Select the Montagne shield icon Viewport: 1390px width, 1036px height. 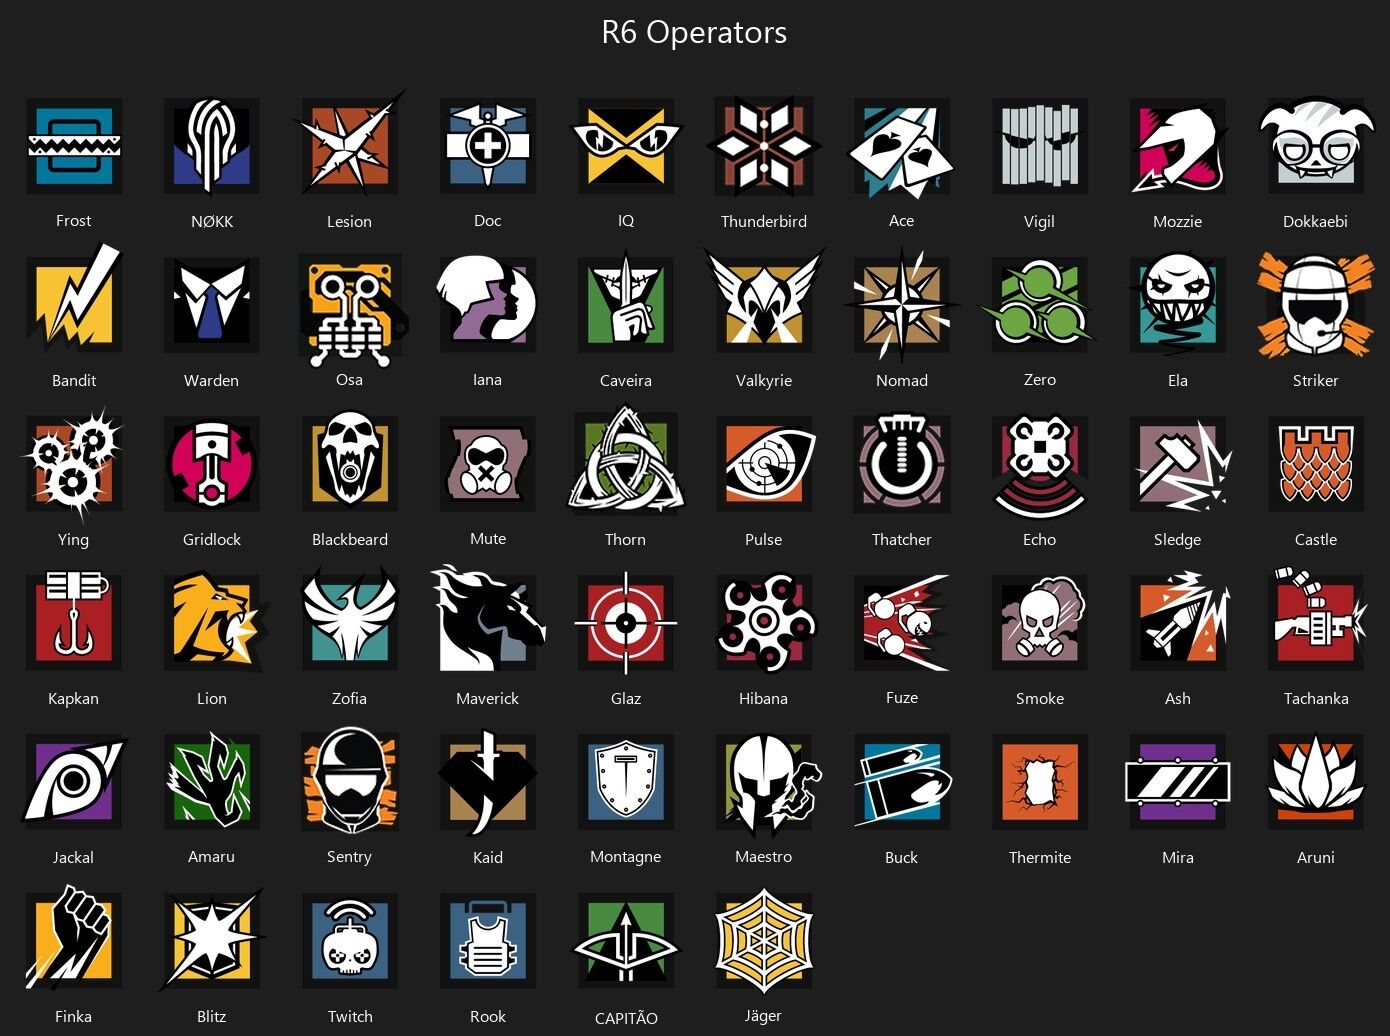pyautogui.click(x=626, y=781)
